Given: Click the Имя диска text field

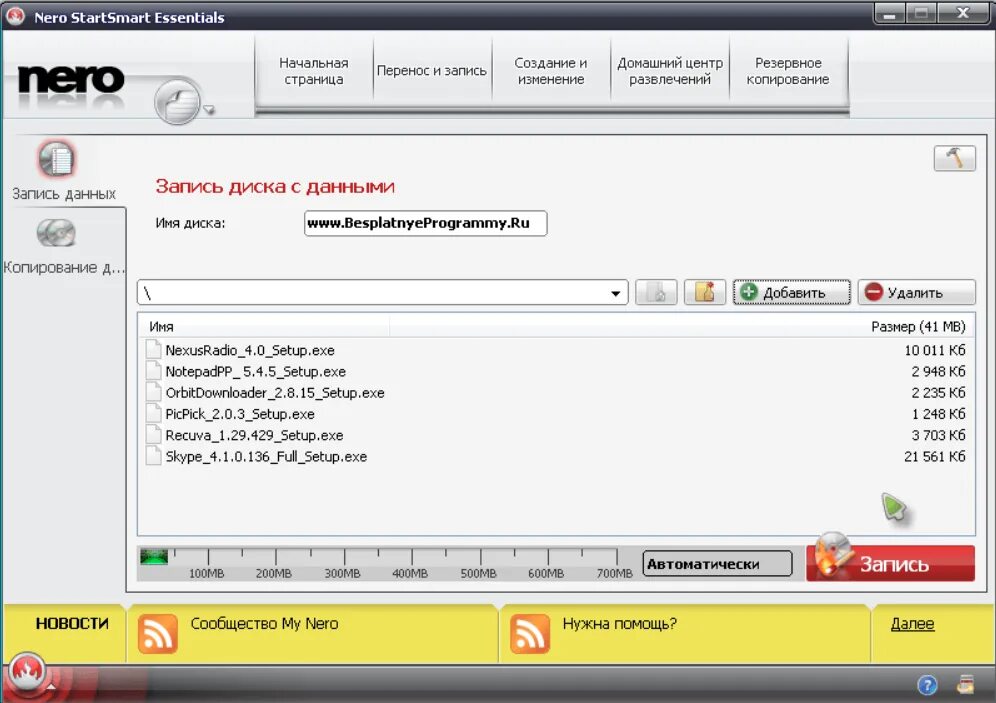Looking at the screenshot, I should pos(426,224).
